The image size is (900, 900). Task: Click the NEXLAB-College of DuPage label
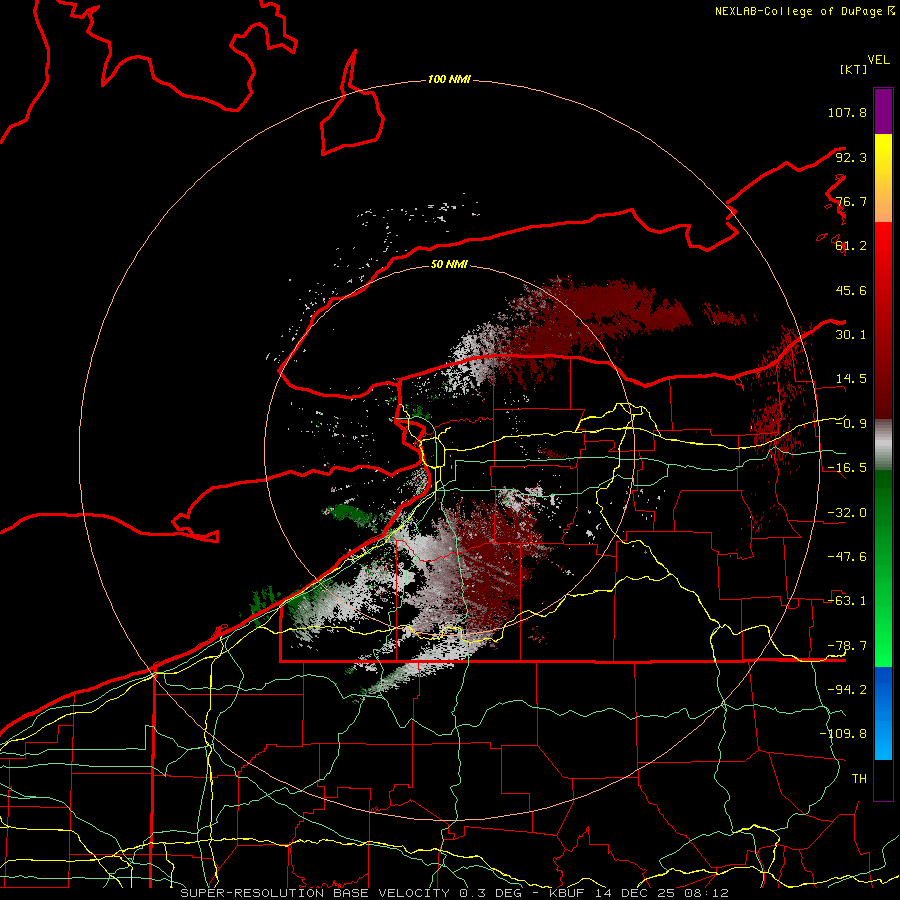pyautogui.click(x=804, y=11)
